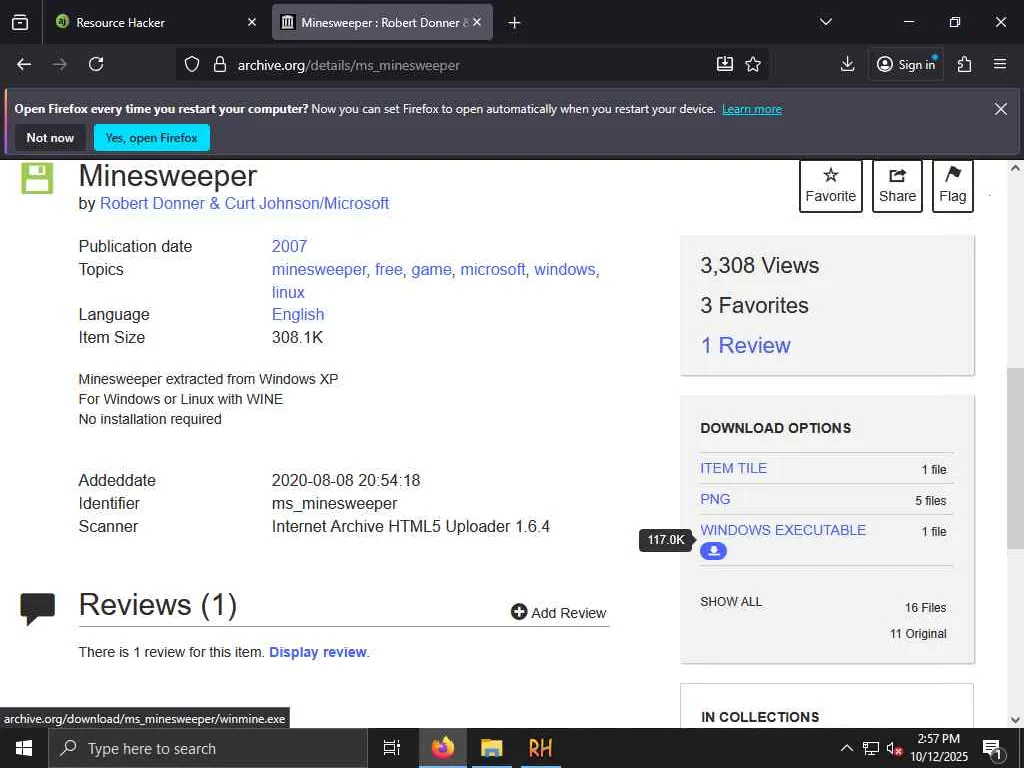This screenshot has width=1024, height=768.
Task: Click the Display review link
Action: click(317, 652)
